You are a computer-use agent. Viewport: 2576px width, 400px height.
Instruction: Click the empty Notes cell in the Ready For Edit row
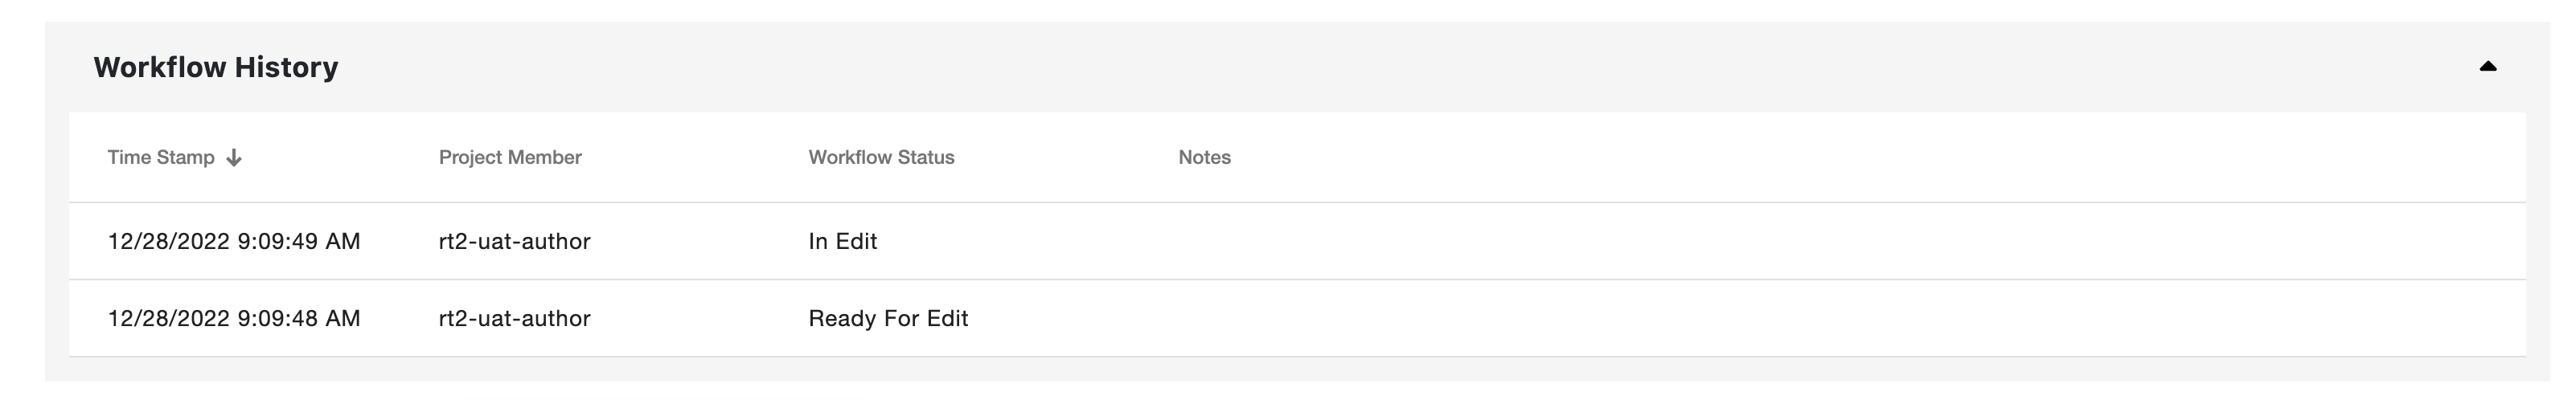pyautogui.click(x=1850, y=318)
